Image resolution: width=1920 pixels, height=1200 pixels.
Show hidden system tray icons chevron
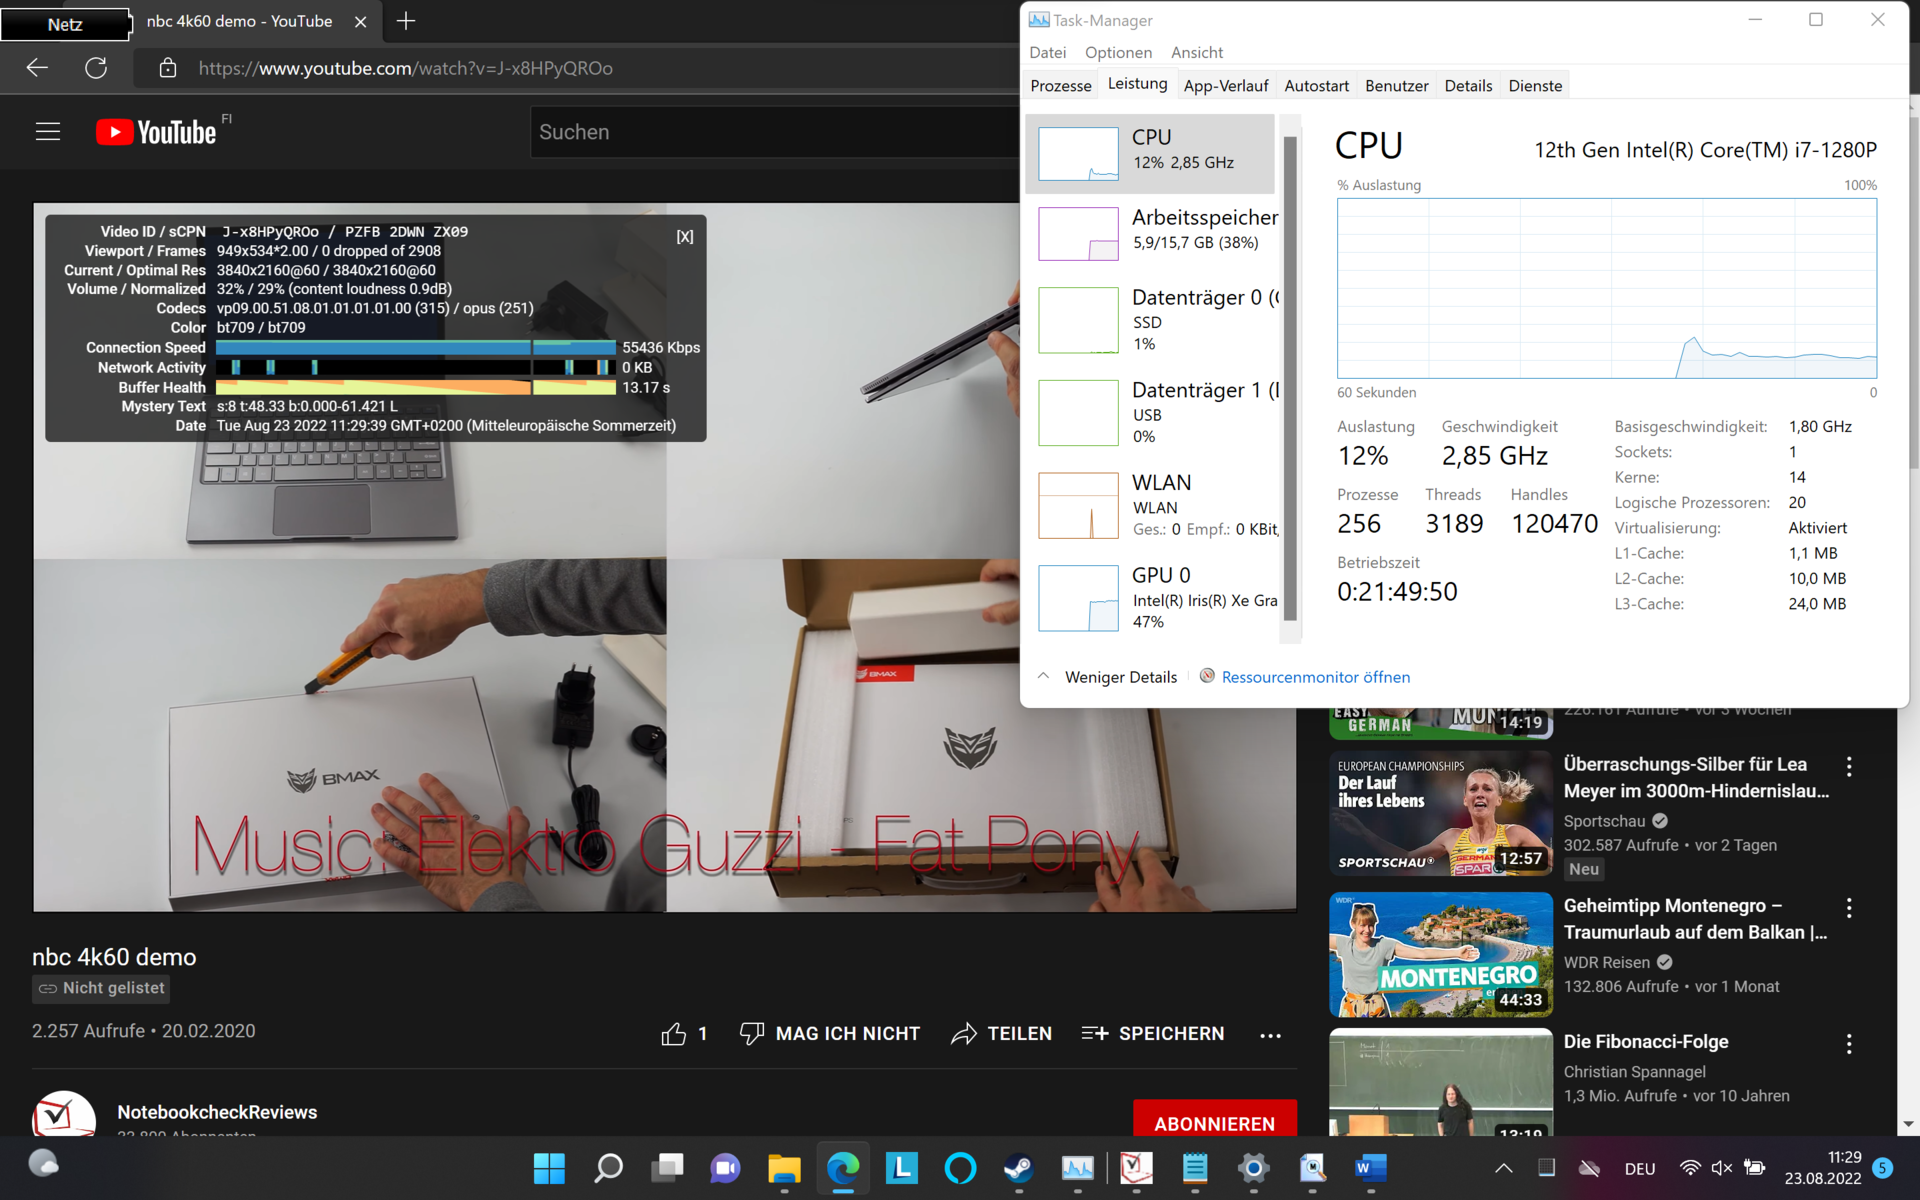coord(1503,1168)
